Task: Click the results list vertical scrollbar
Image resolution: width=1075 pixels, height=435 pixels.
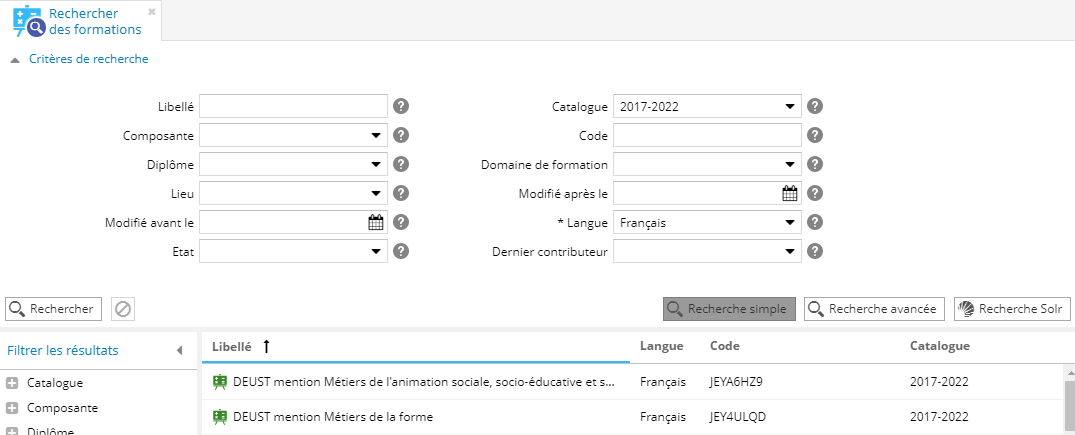Action: [x=1068, y=400]
